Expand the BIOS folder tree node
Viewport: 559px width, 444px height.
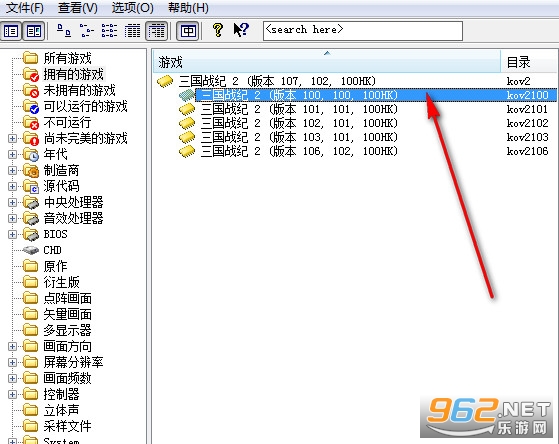12,234
